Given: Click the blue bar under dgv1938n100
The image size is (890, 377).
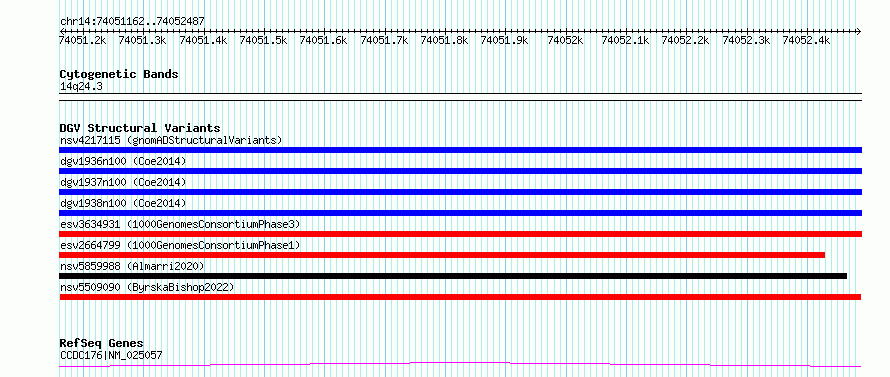Looking at the screenshot, I should pos(460,213).
